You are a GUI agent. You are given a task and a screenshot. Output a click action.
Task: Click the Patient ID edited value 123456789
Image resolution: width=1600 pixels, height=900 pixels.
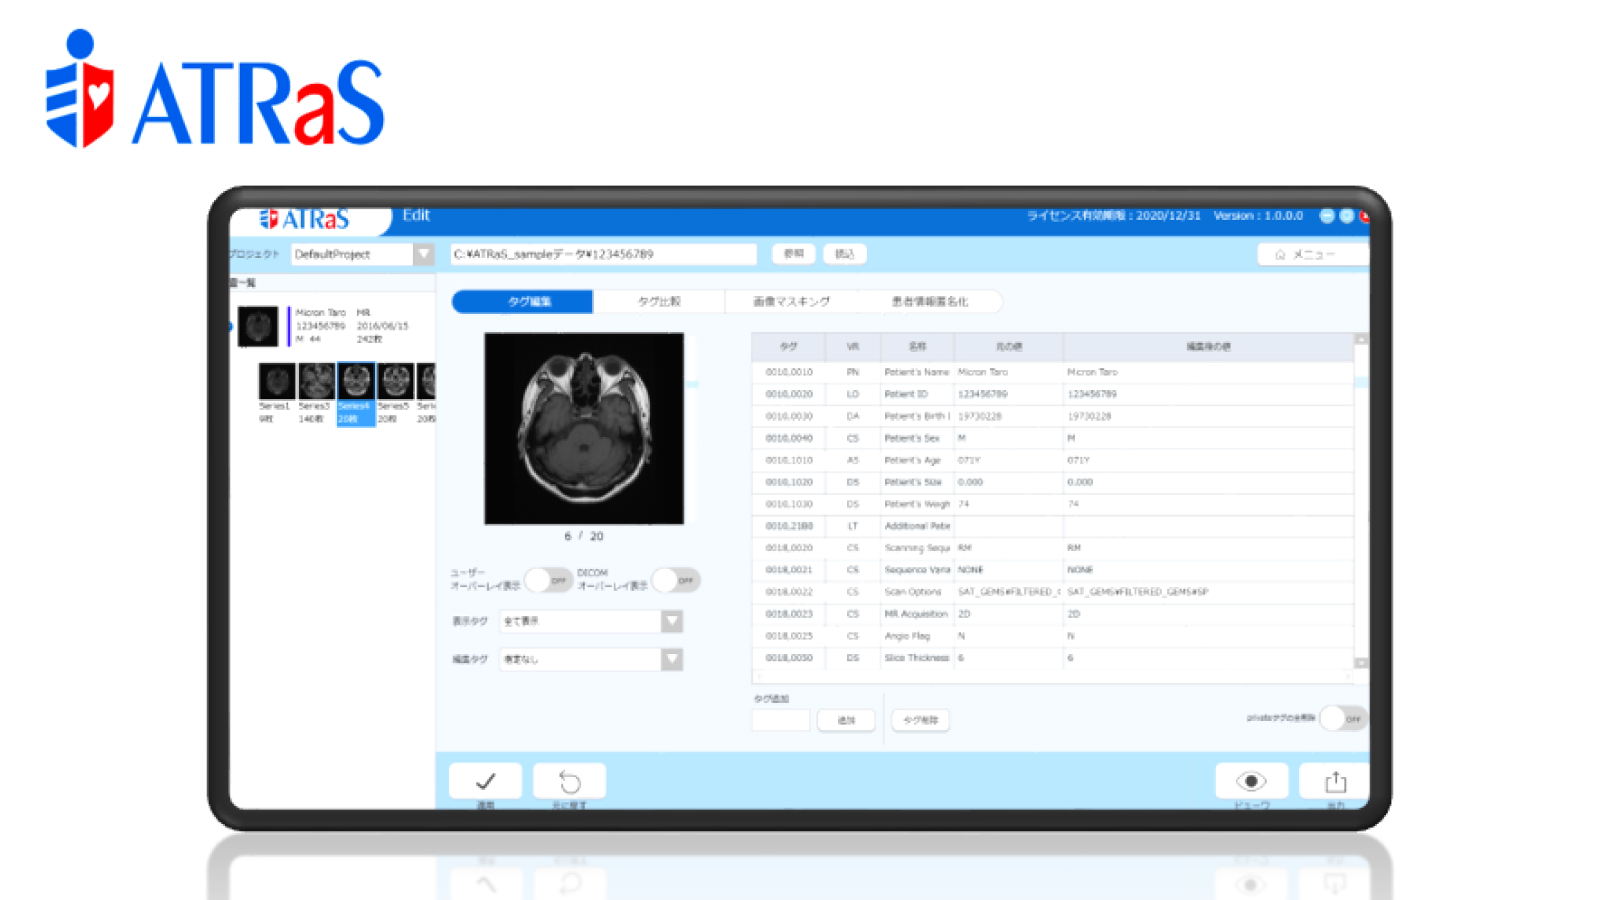[1092, 394]
